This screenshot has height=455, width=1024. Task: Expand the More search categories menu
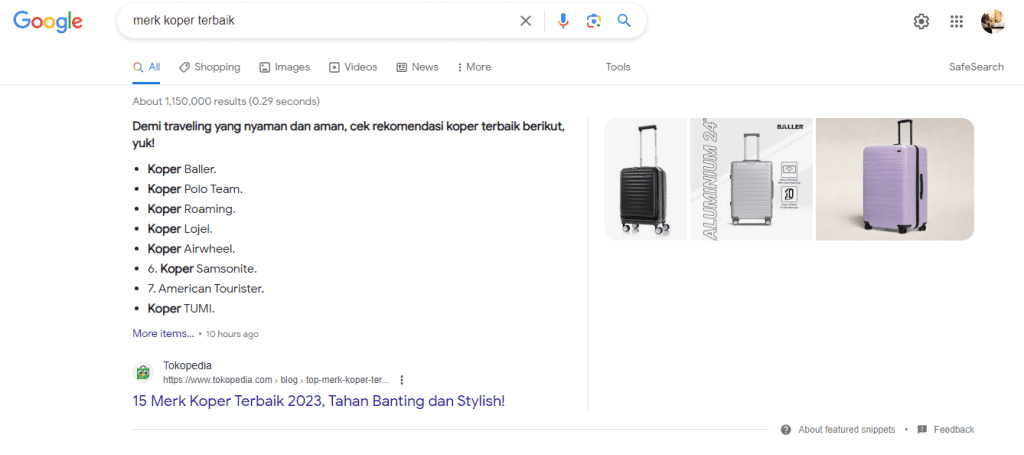[474, 67]
